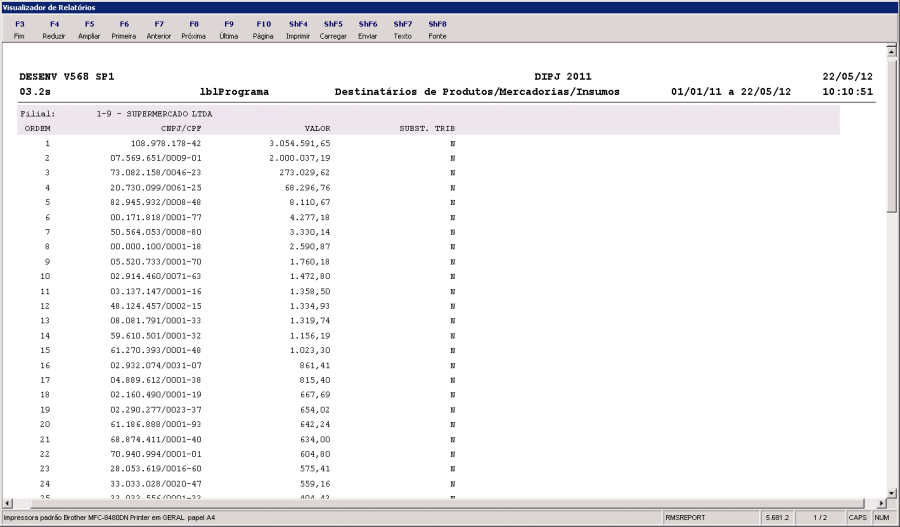Image resolution: width=900 pixels, height=527 pixels.
Task: Print the report with ShF4 Imprimir
Action: (x=298, y=30)
